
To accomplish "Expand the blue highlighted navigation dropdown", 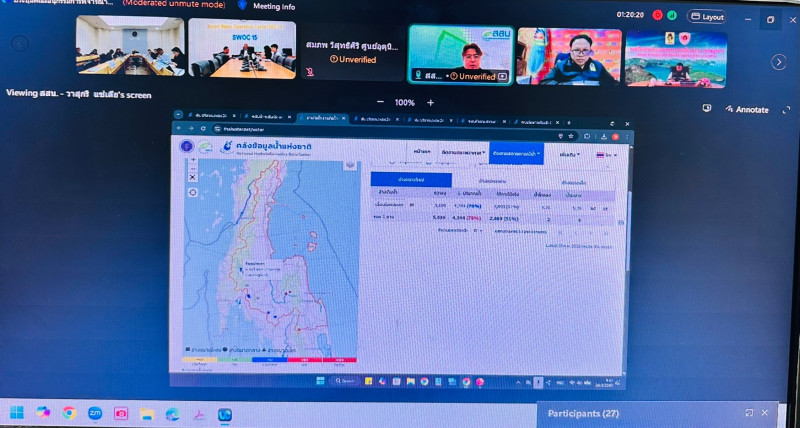I will (x=516, y=154).
